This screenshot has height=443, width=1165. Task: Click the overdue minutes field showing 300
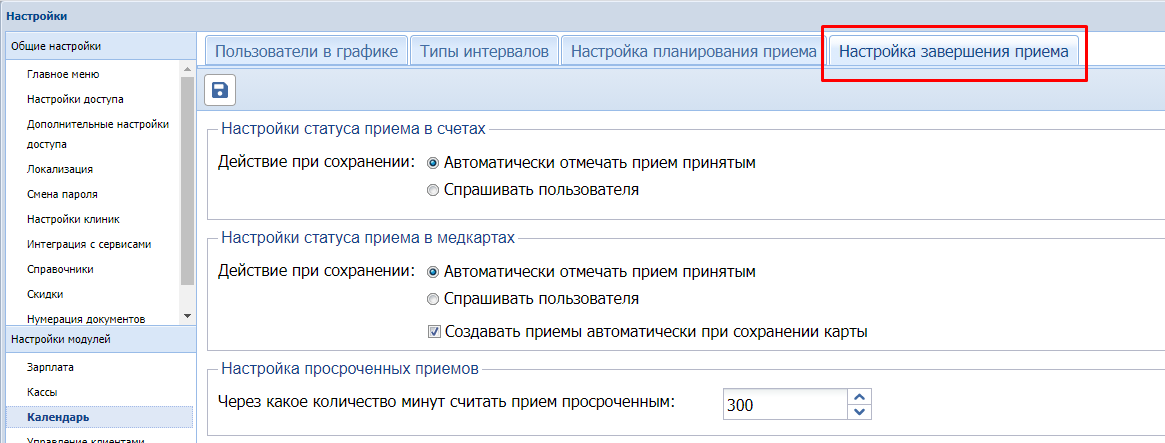pos(784,405)
